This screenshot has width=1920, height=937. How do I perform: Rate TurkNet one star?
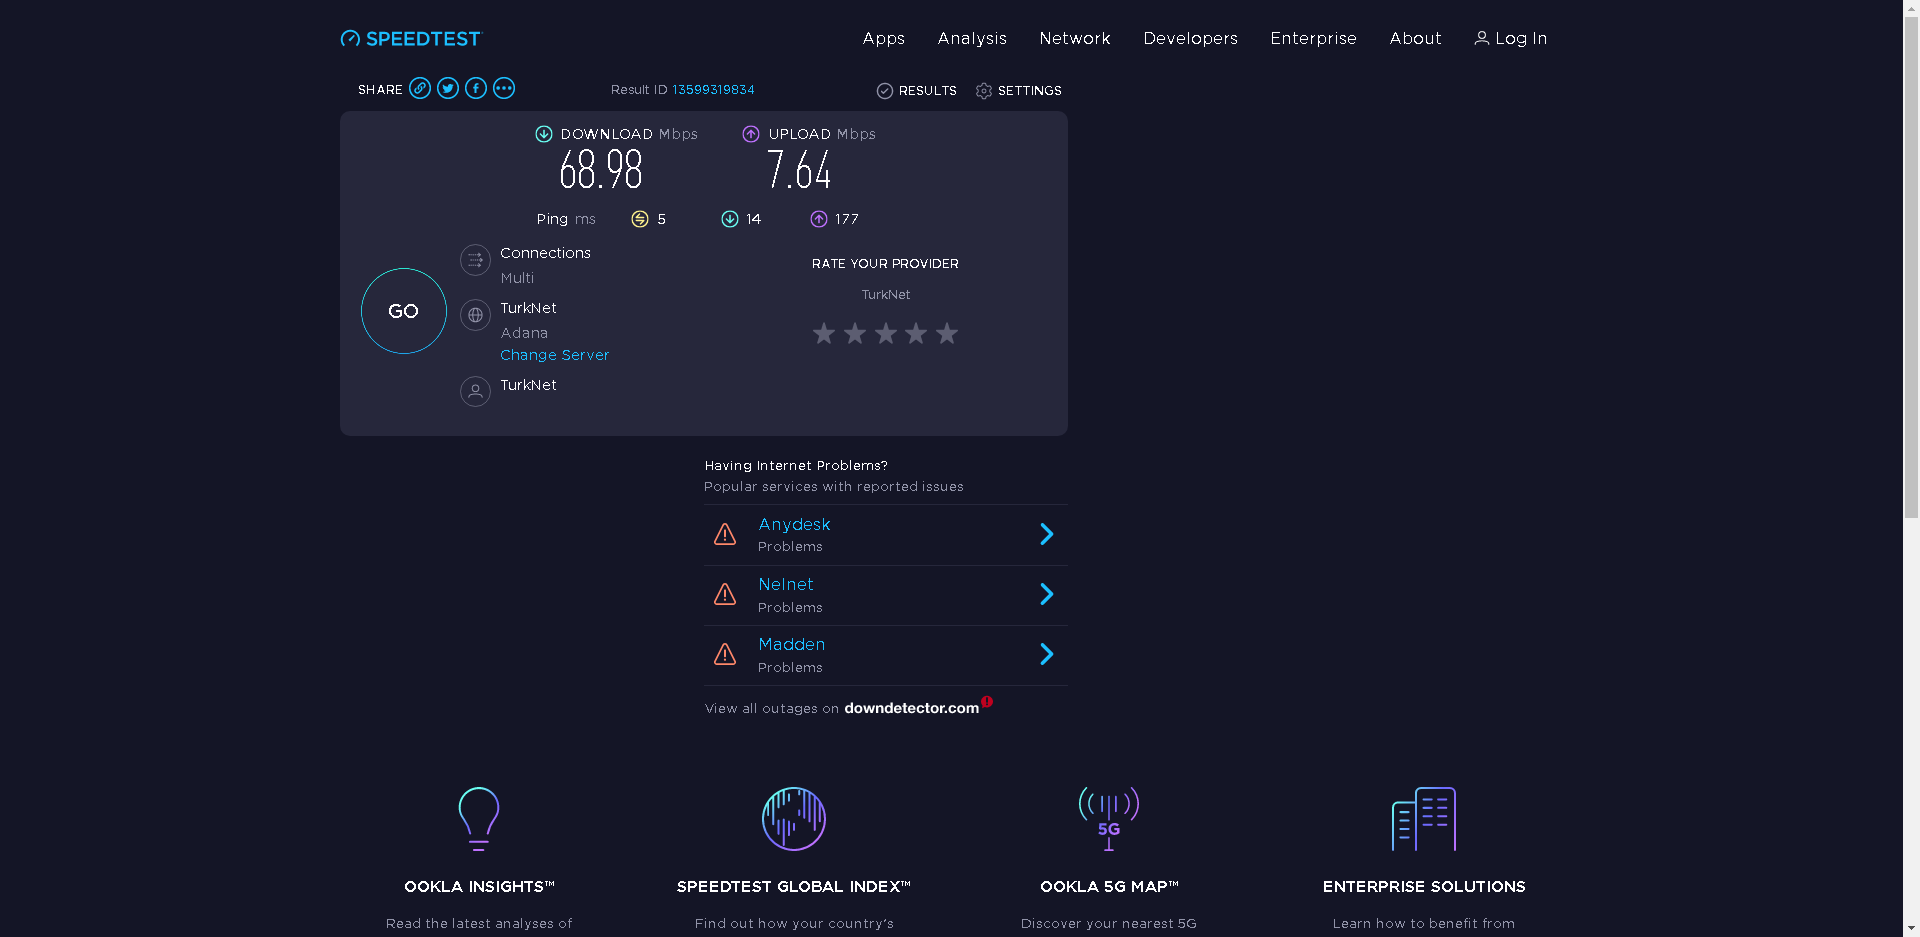point(824,333)
